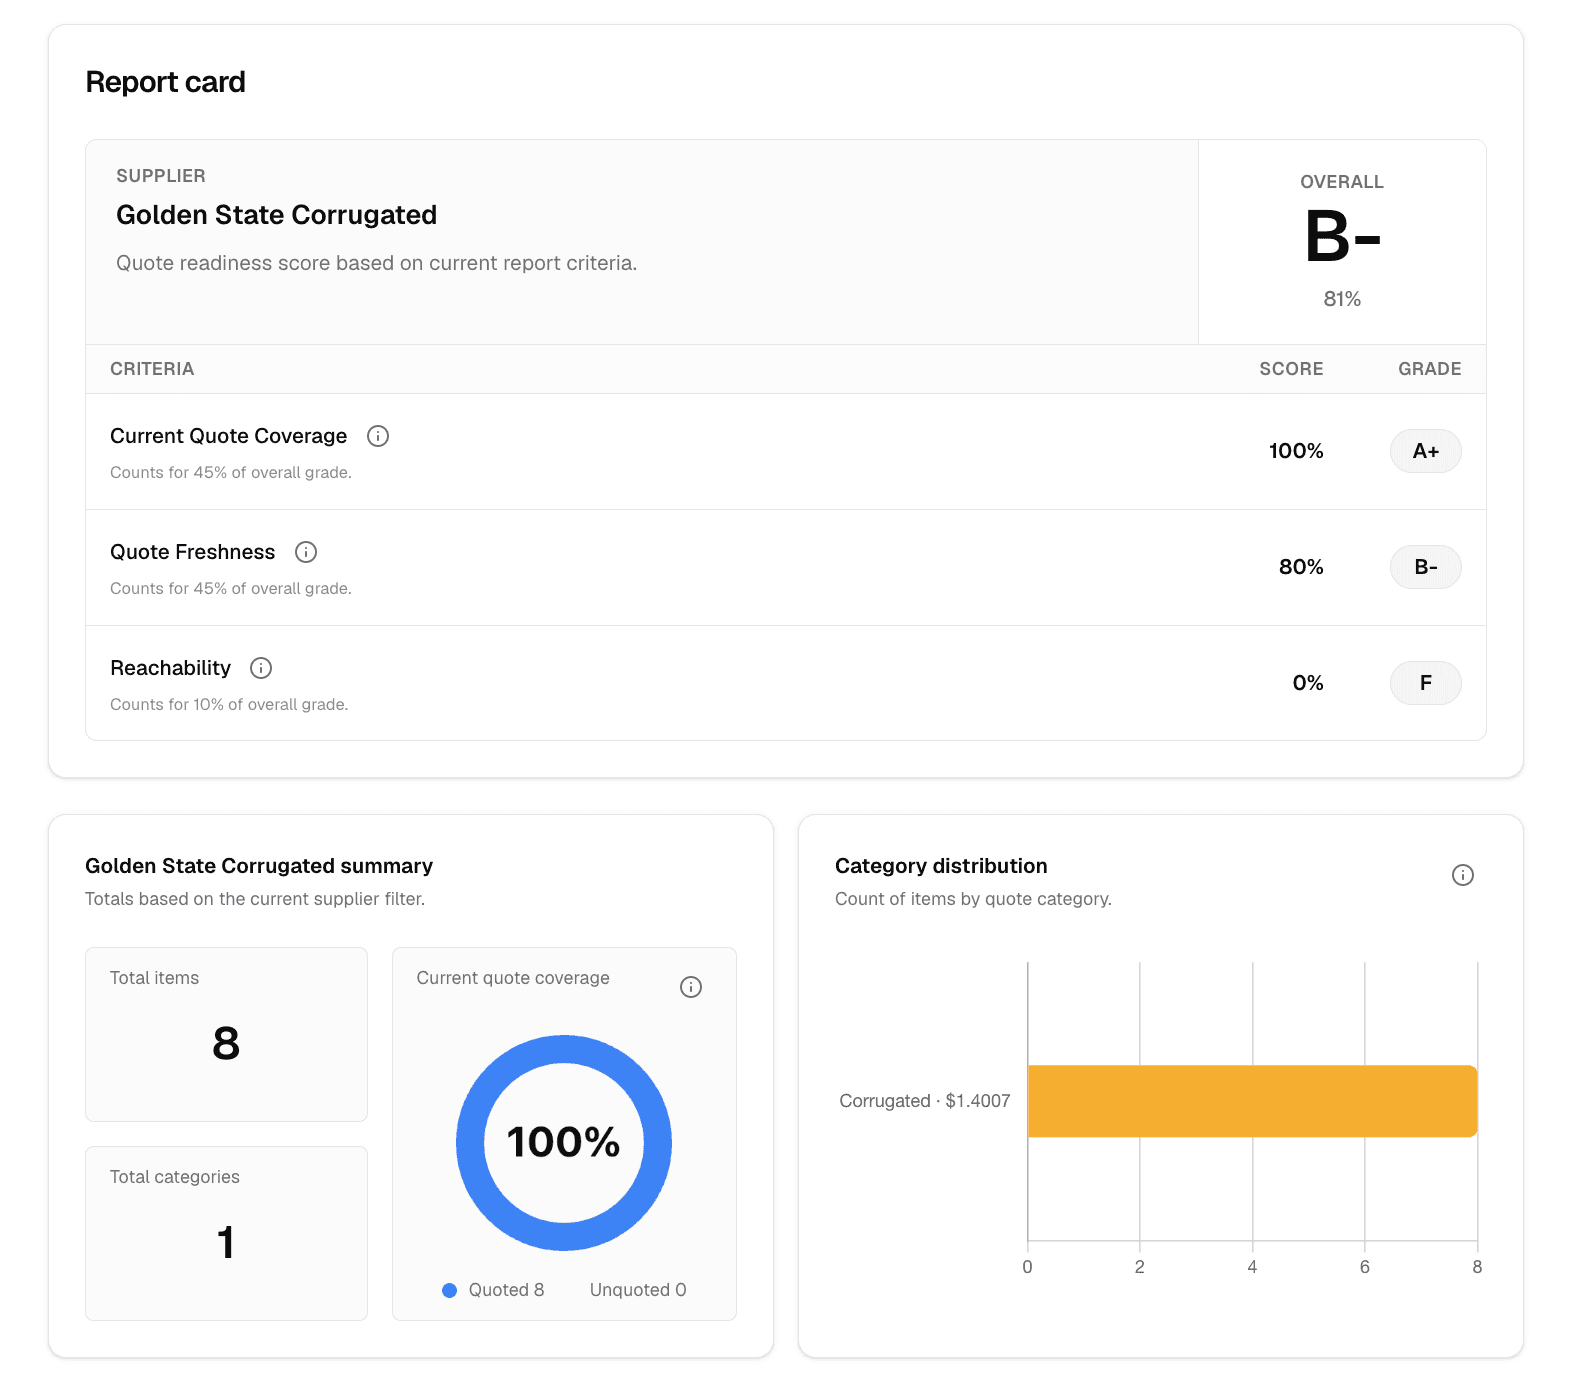Click the blue Quoted legend dot
This screenshot has height=1382, width=1576.
450,1290
